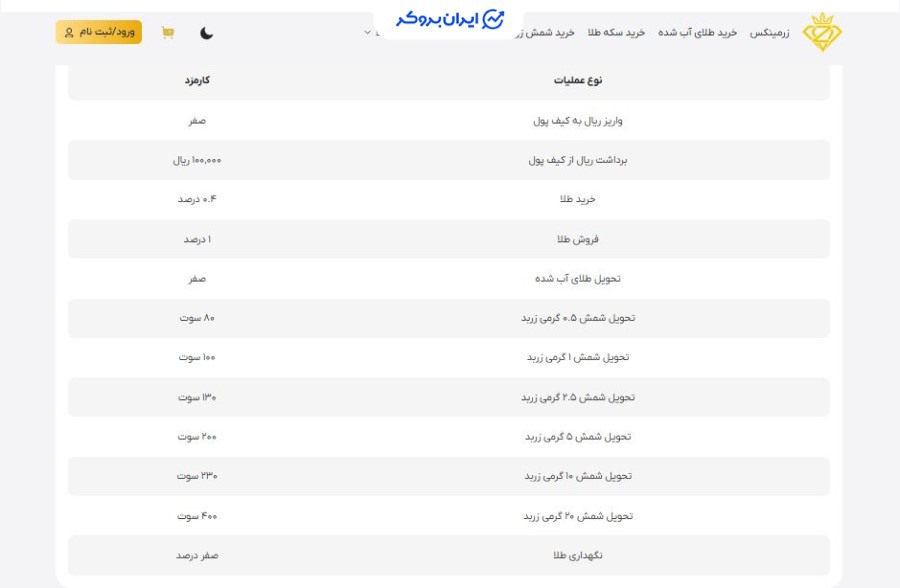Image resolution: width=900 pixels, height=588 pixels.
Task: Click the واریز ریال به کیف پول row label
Action: click(578, 121)
